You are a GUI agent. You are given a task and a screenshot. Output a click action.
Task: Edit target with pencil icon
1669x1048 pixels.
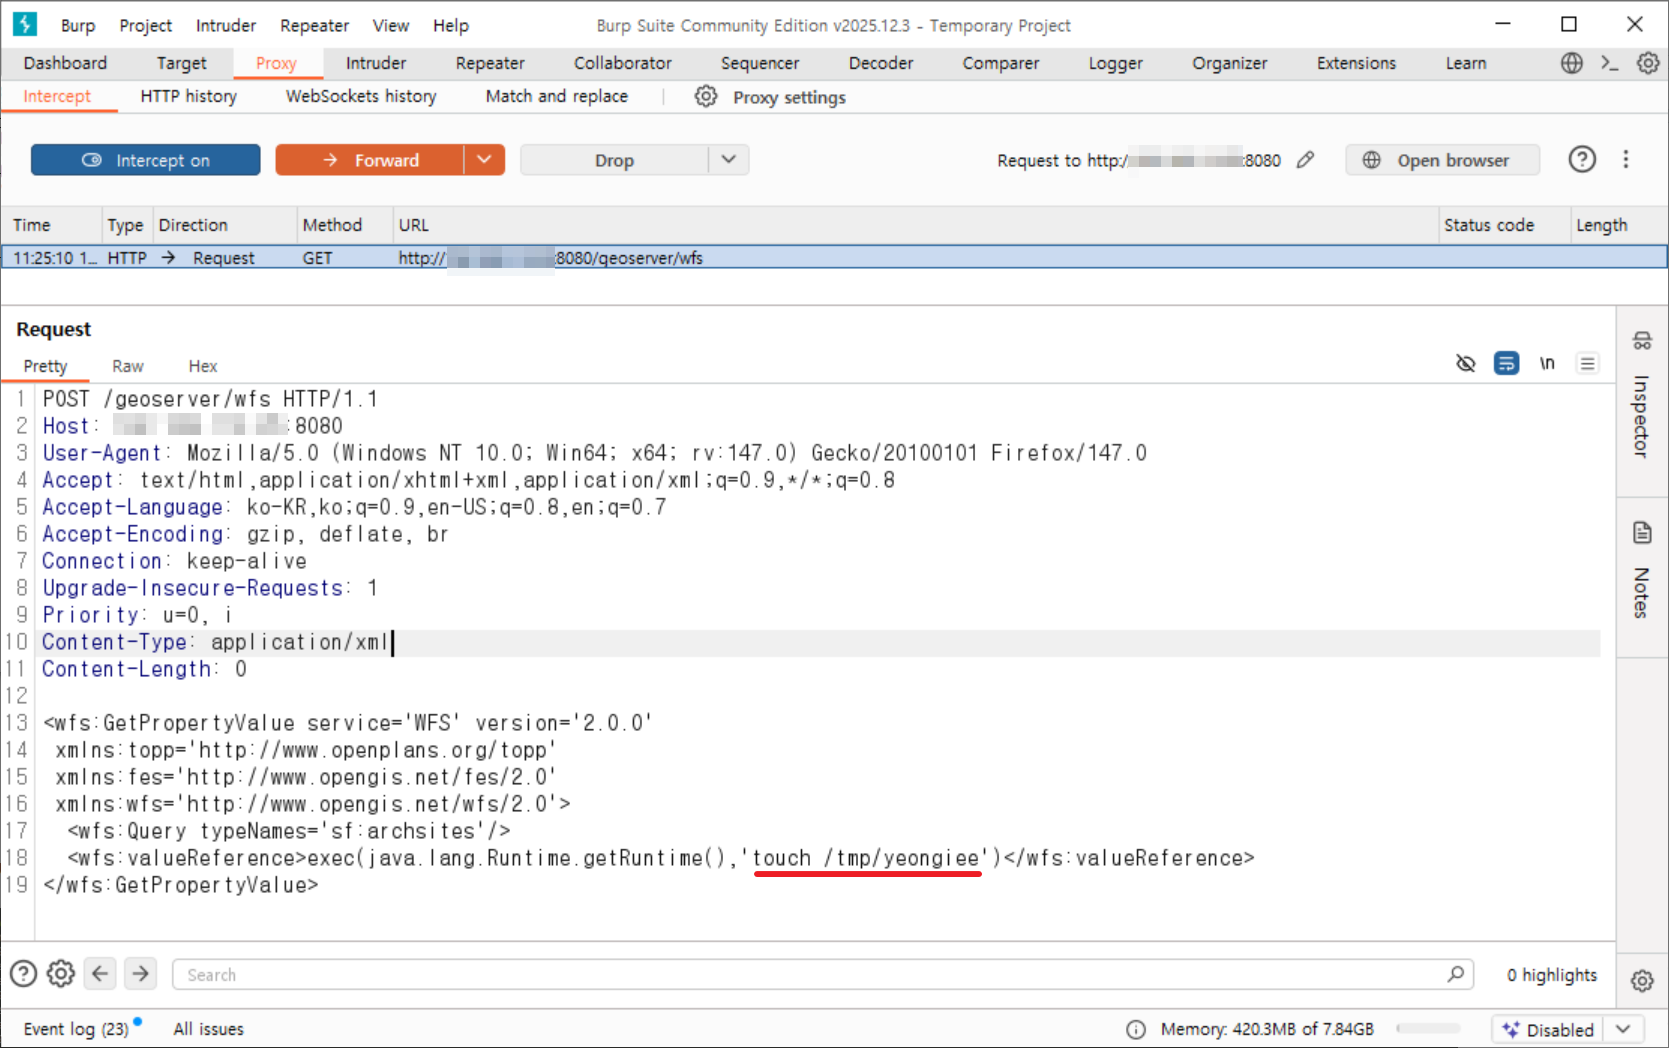click(x=1305, y=160)
